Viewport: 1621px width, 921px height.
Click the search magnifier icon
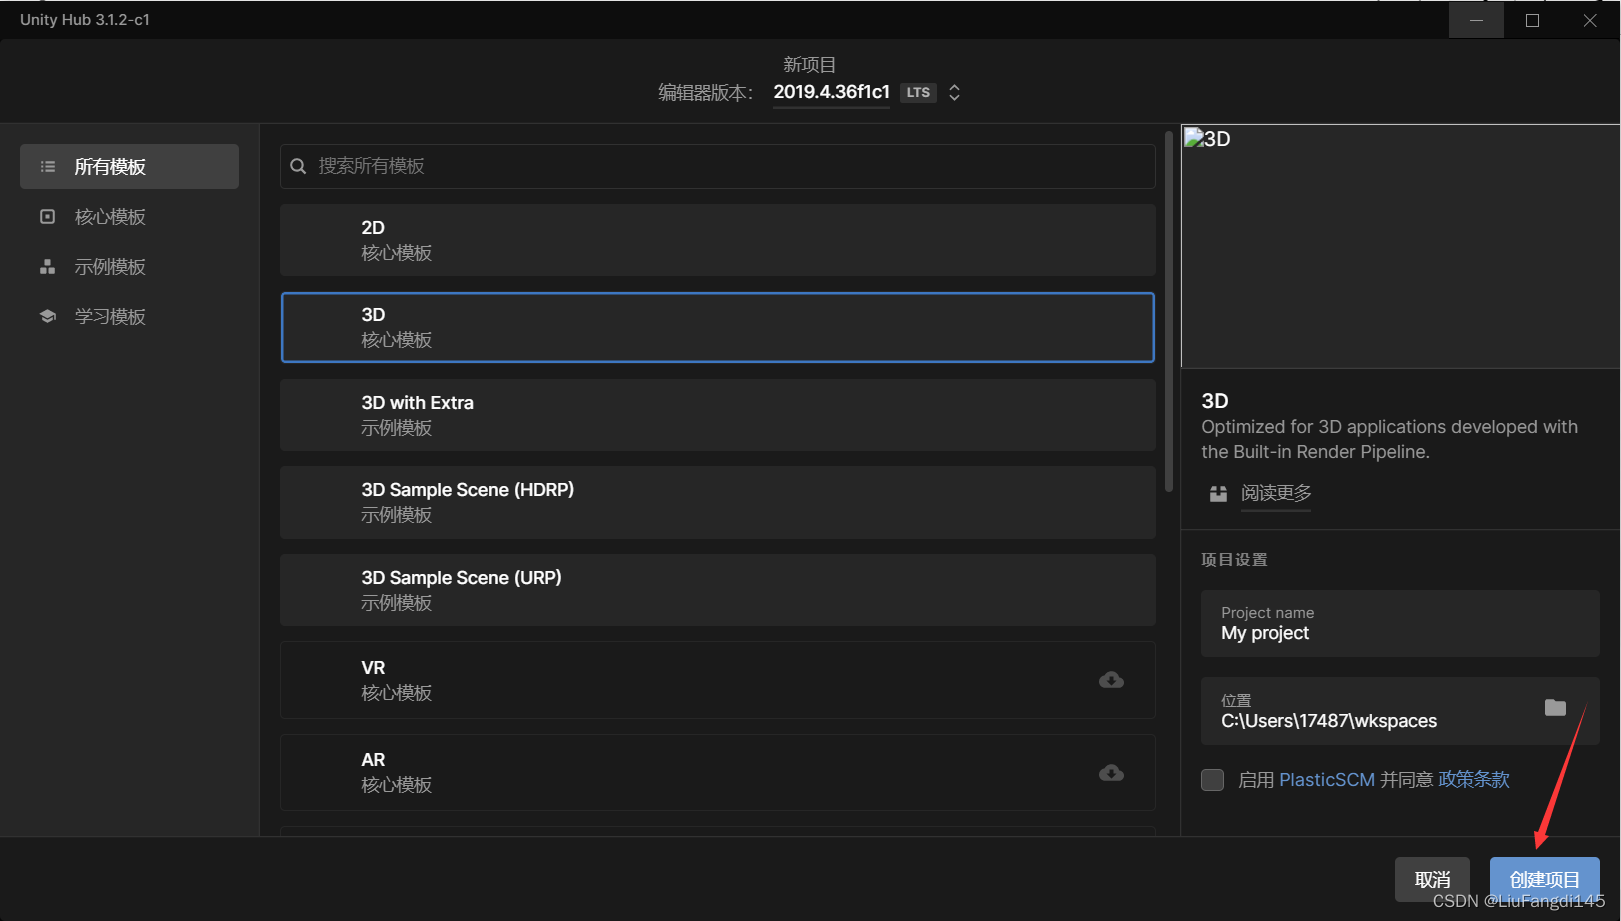(298, 166)
